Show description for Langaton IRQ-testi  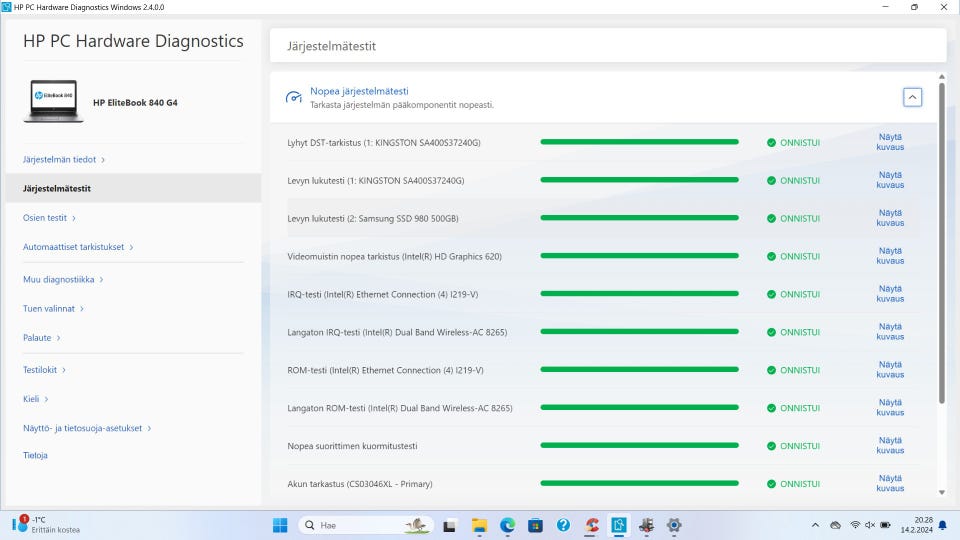890,332
